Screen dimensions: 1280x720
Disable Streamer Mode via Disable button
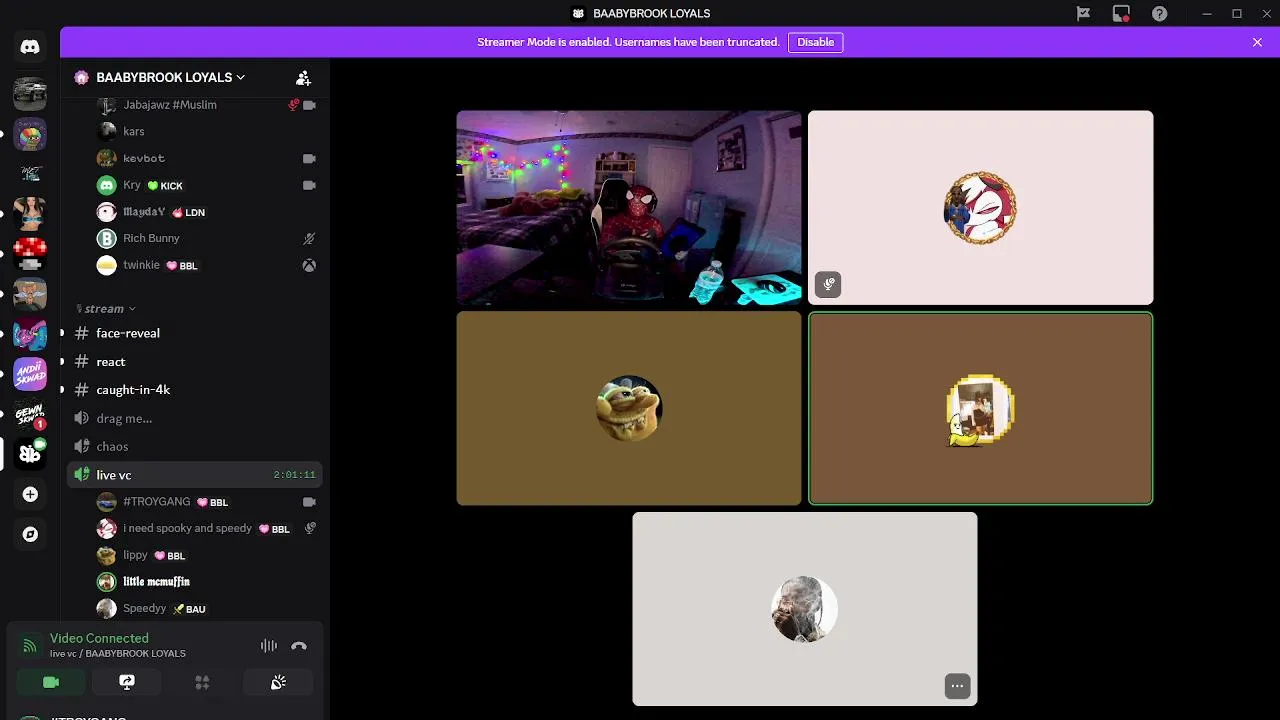pyautogui.click(x=815, y=42)
